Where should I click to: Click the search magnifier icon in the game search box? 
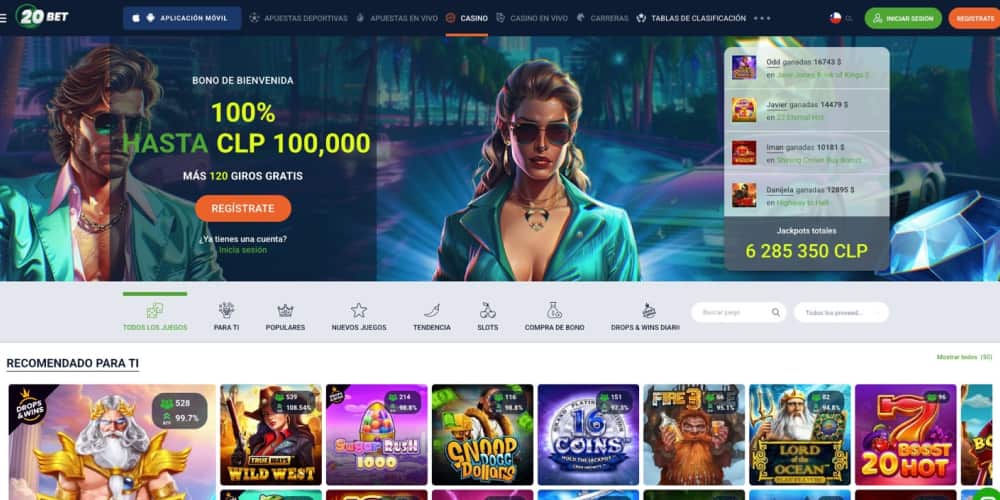[x=776, y=312]
